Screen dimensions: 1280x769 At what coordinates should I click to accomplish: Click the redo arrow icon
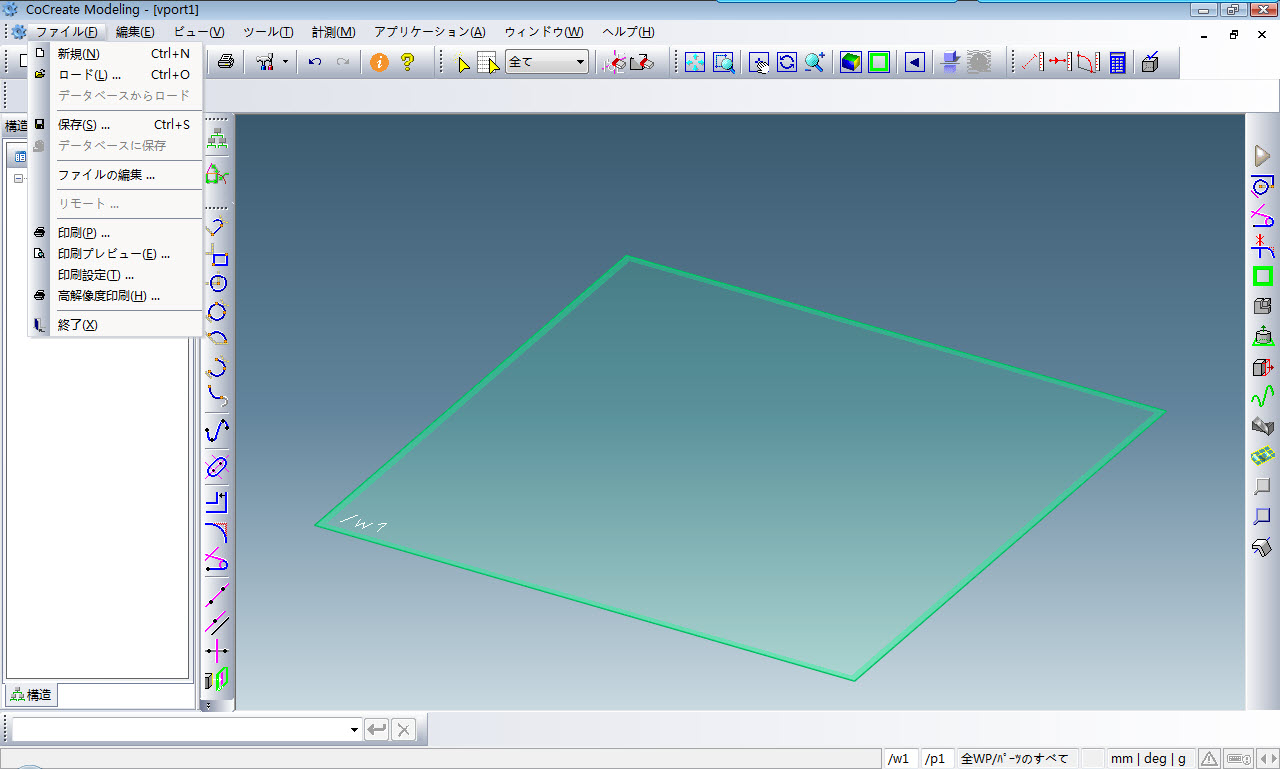pos(343,62)
